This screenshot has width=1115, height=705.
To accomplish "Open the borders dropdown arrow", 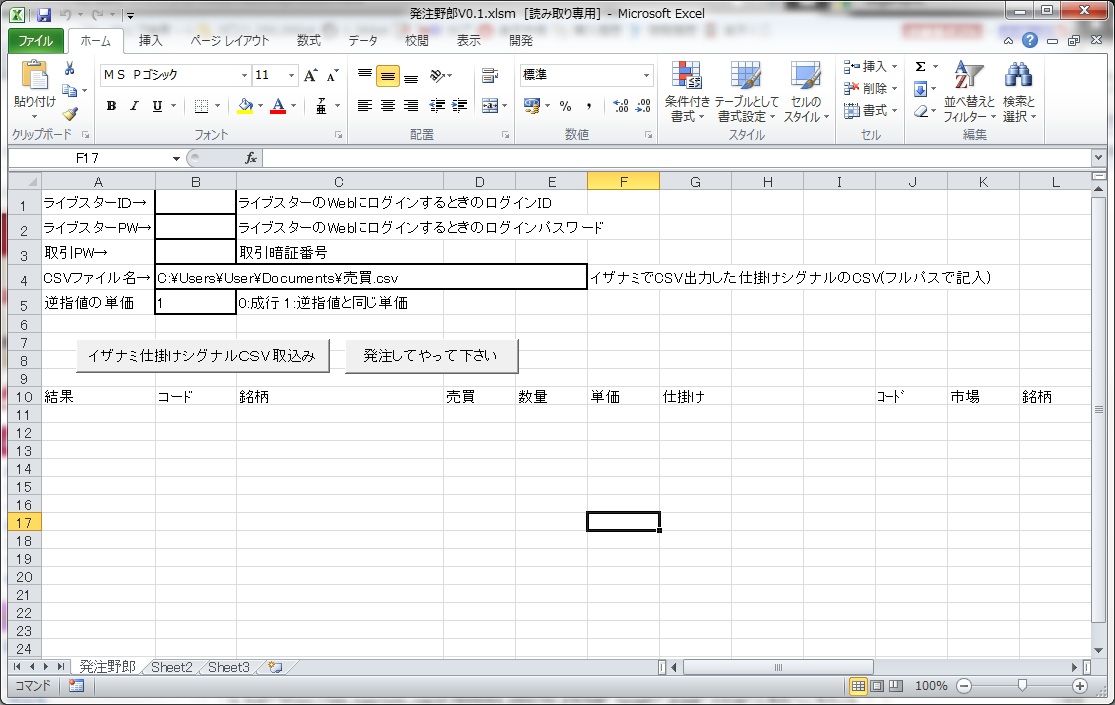I will pos(218,106).
